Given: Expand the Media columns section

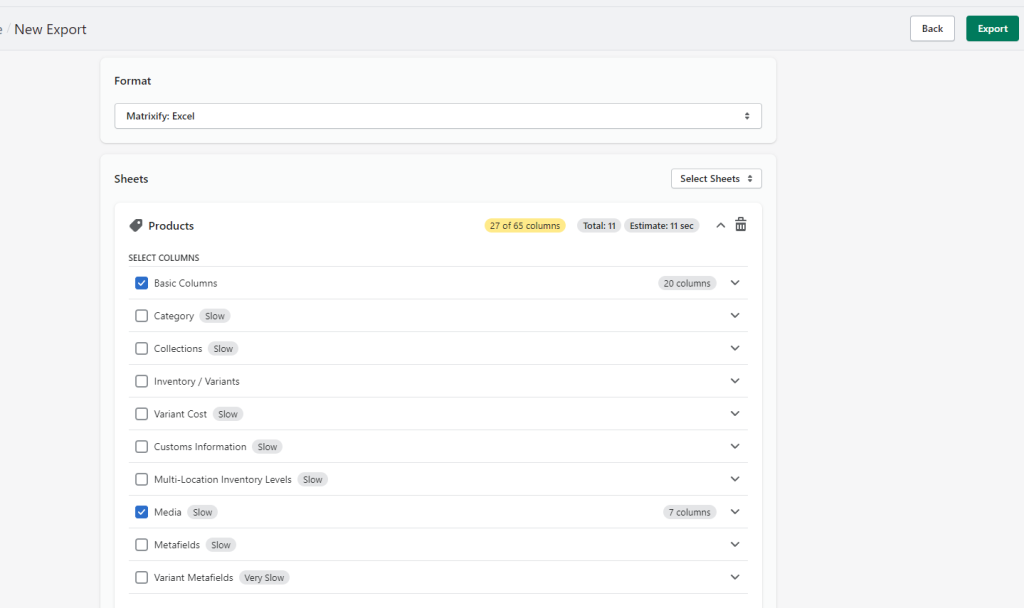Looking at the screenshot, I should tap(735, 511).
